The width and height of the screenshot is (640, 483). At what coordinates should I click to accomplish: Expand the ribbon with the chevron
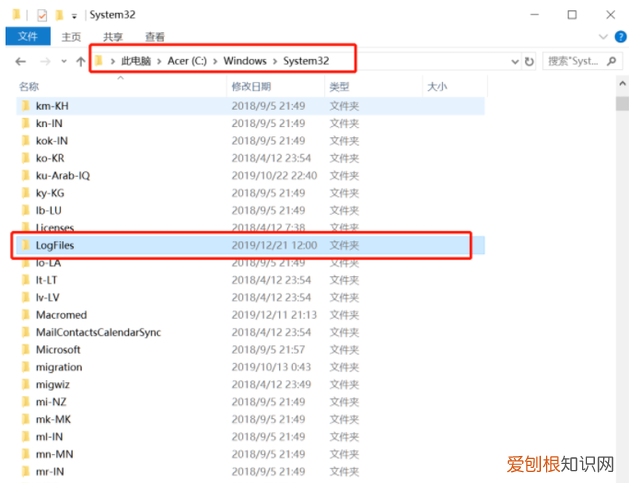(603, 37)
